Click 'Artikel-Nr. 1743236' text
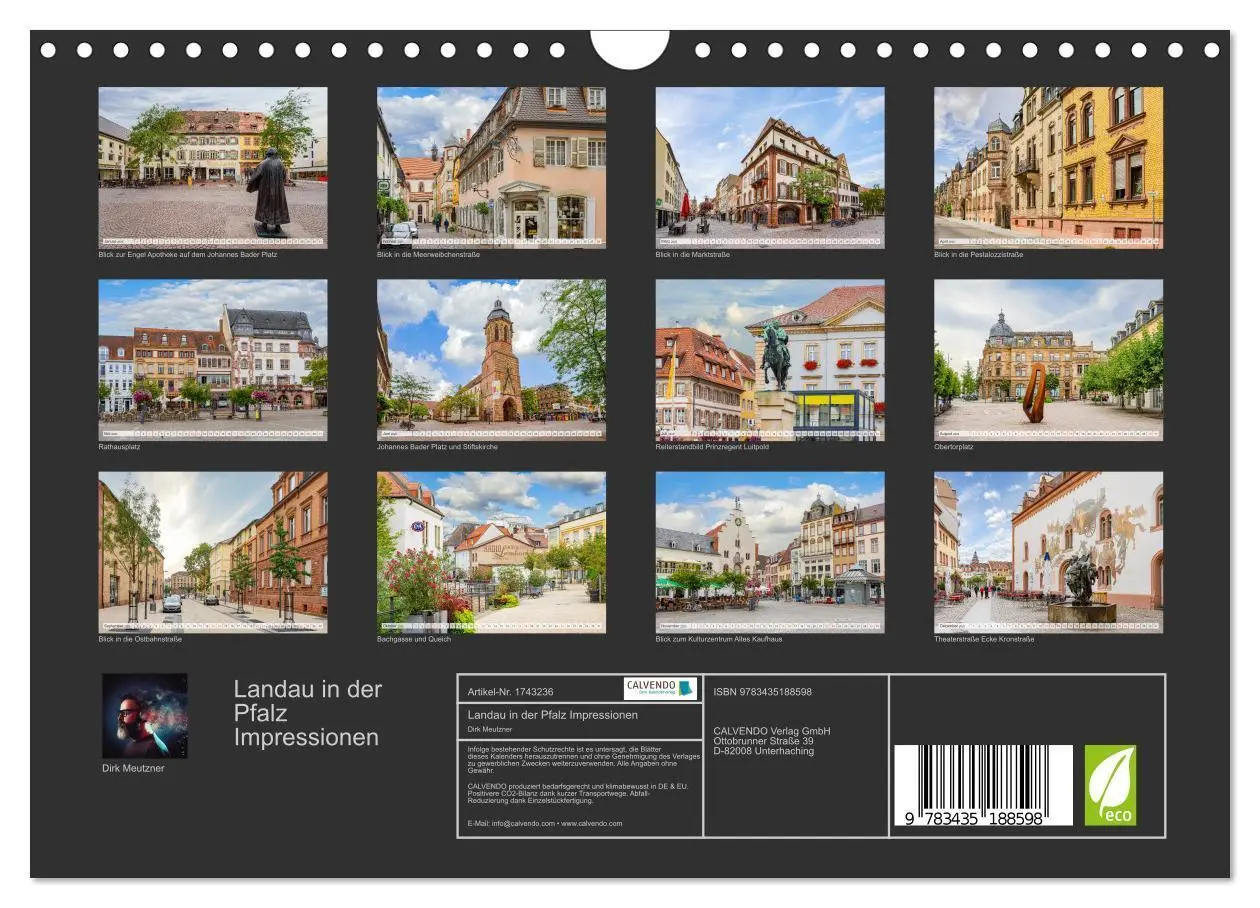1260x908 pixels. 511,692
